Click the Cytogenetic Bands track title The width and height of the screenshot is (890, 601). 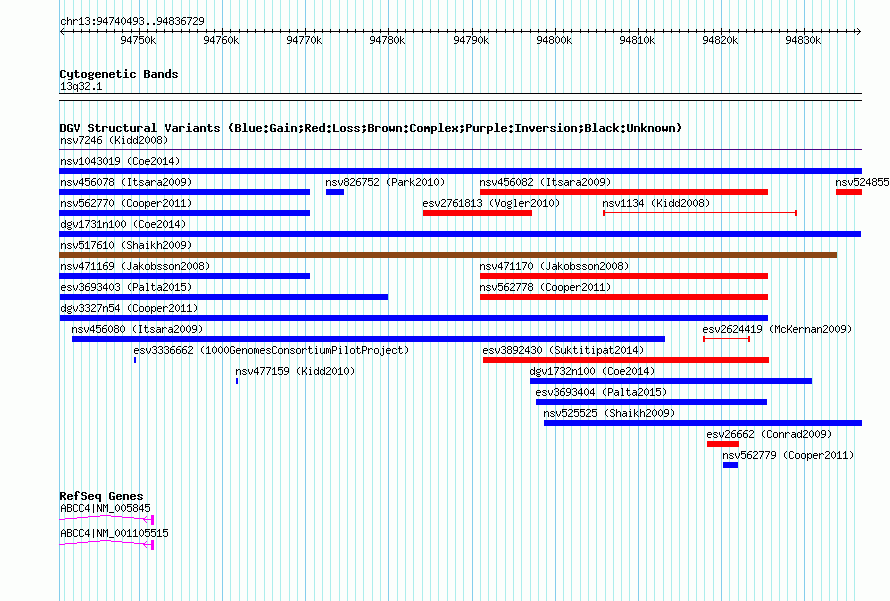119,74
